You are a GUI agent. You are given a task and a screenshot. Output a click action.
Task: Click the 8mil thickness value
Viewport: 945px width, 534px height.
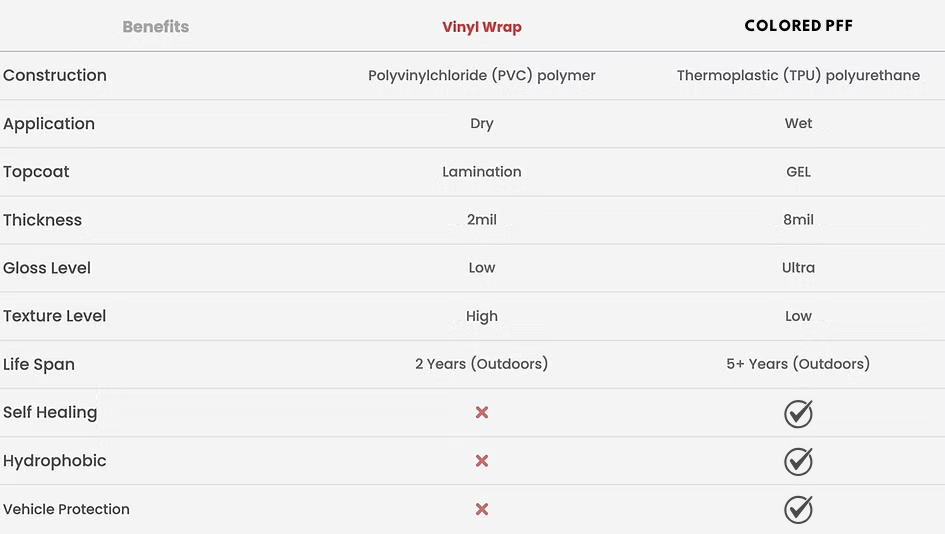point(798,220)
